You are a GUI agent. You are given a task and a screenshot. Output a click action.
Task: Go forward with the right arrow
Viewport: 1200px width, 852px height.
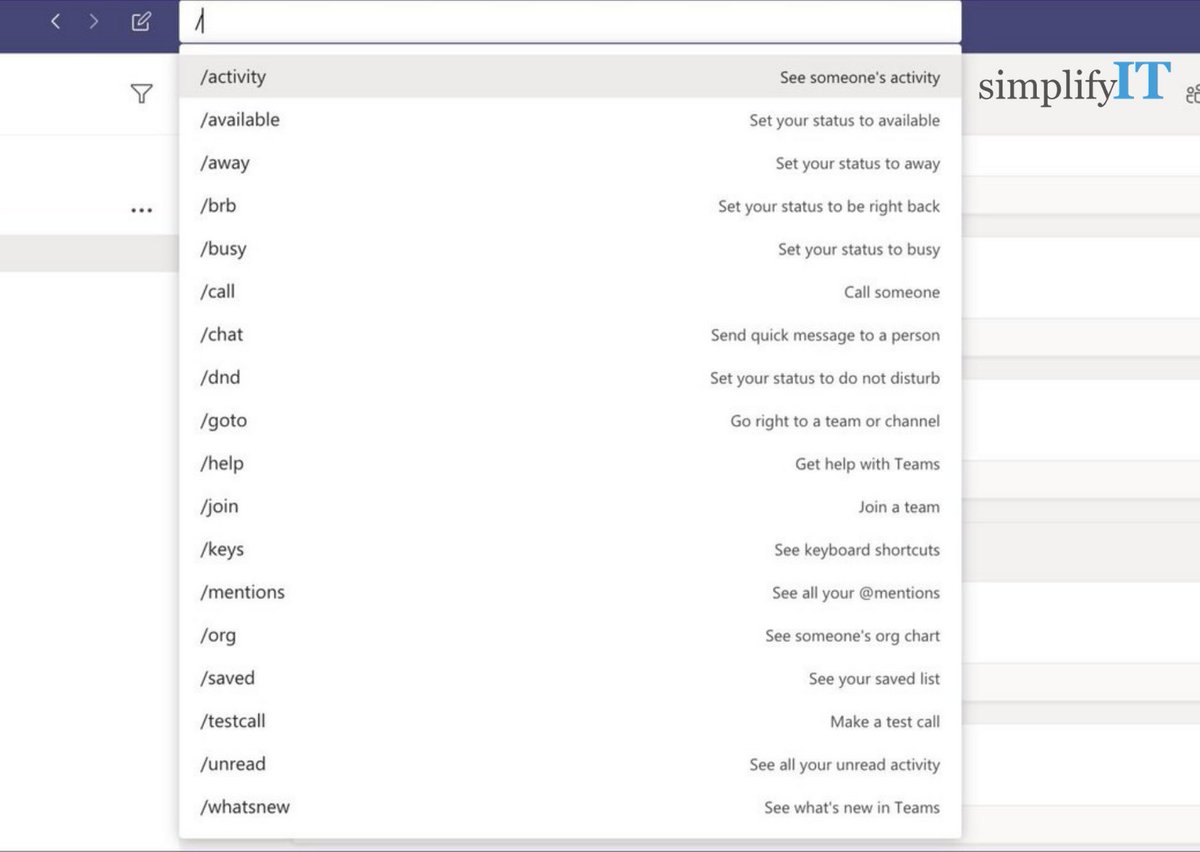click(x=94, y=21)
